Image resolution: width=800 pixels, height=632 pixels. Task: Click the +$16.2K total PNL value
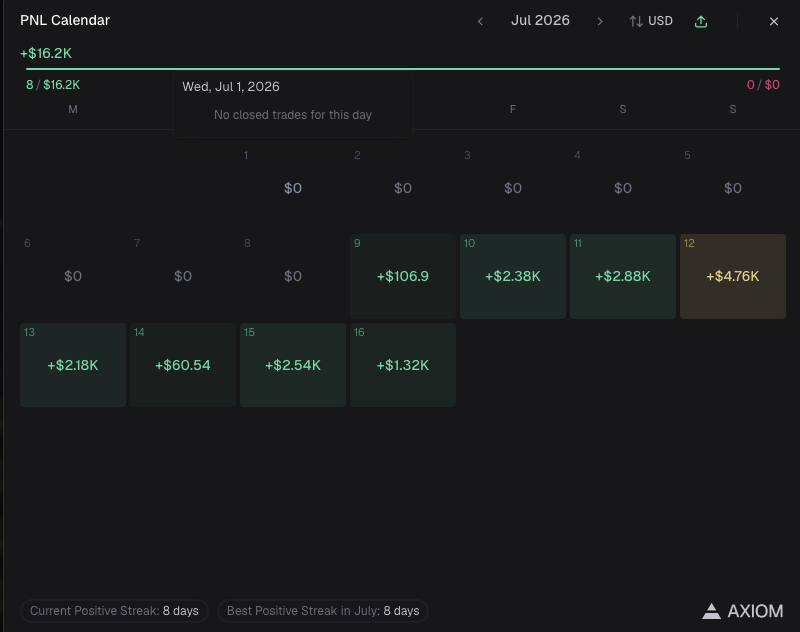click(x=46, y=53)
